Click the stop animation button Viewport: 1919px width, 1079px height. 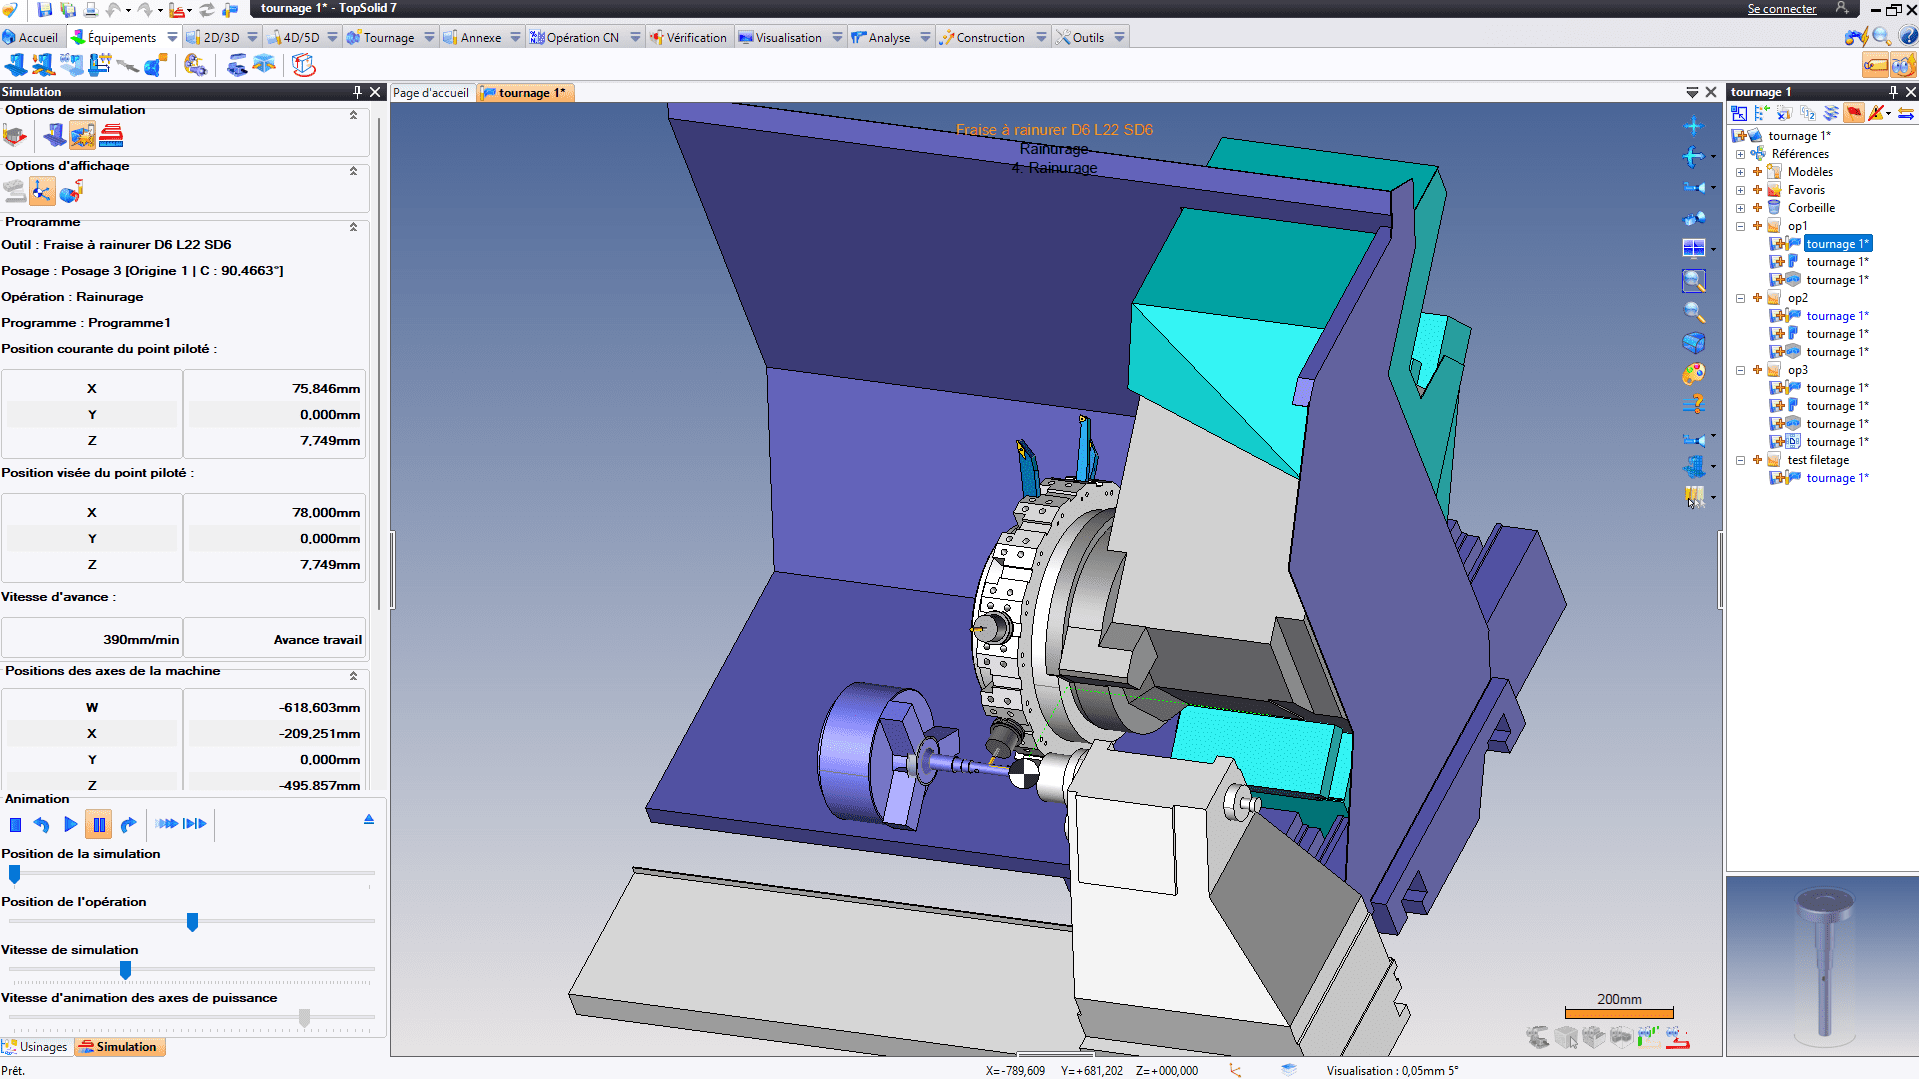[x=15, y=825]
